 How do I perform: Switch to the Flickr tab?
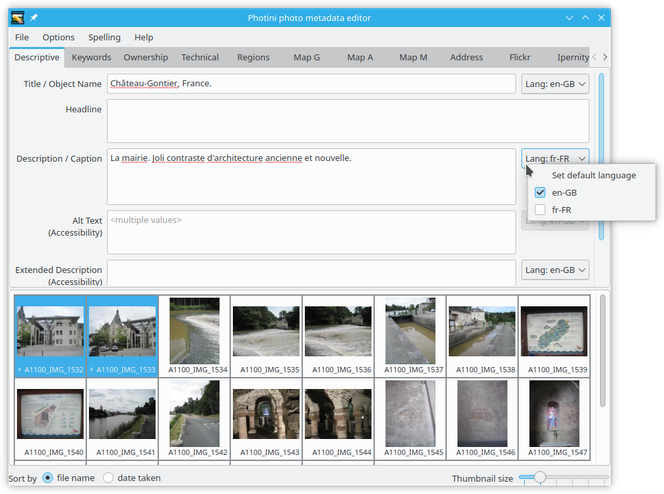(x=520, y=57)
